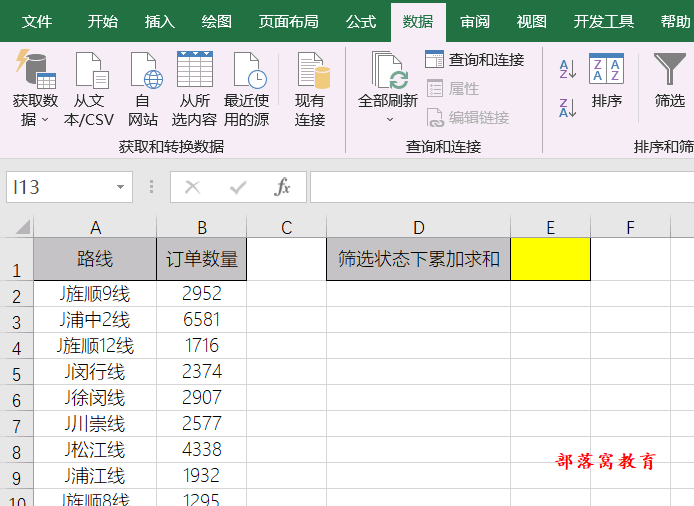Image resolution: width=694 pixels, height=506 pixels.
Task: Select cell J川崇线
Action: (x=95, y=424)
